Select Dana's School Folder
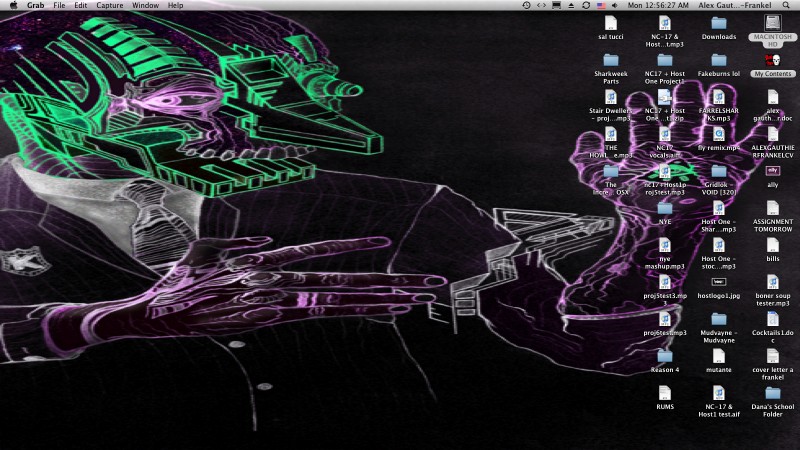The image size is (800, 450). (773, 393)
